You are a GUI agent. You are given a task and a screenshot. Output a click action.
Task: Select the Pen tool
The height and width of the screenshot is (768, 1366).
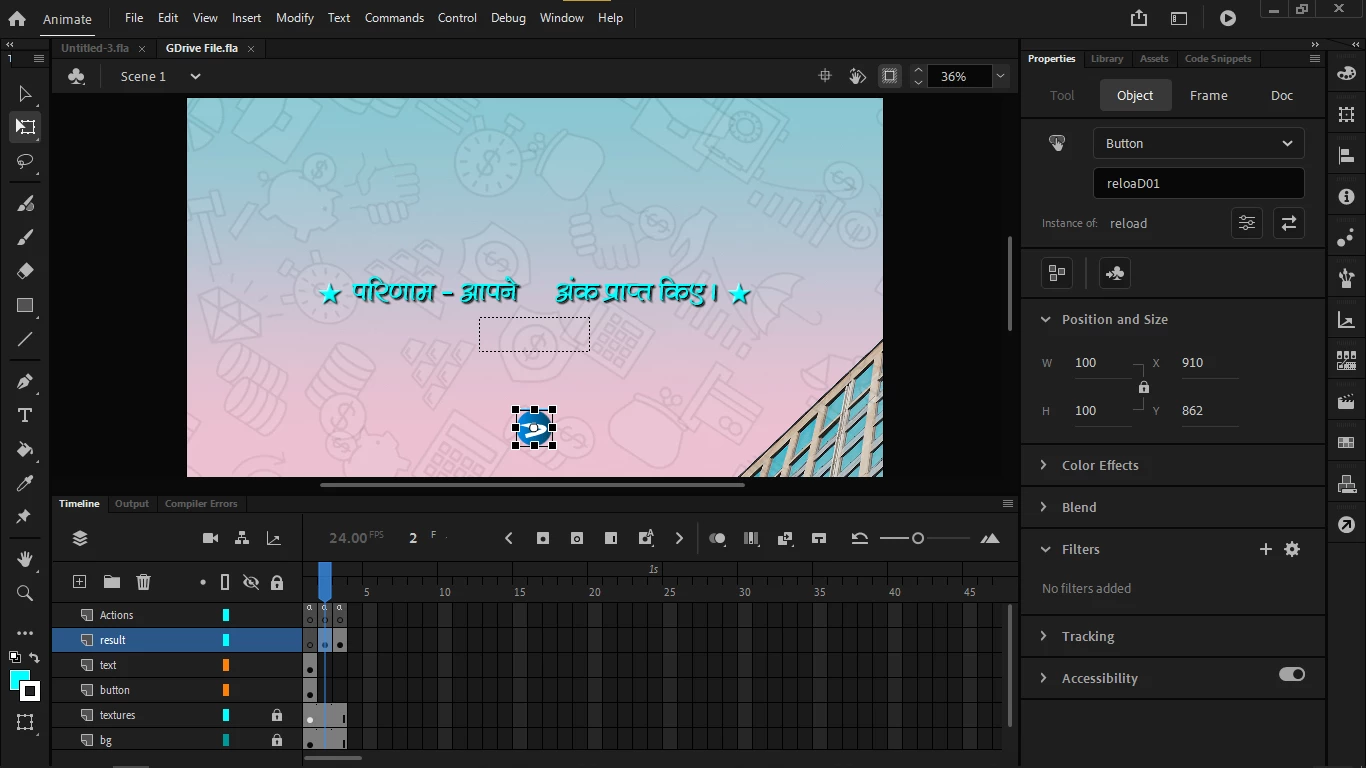(25, 381)
